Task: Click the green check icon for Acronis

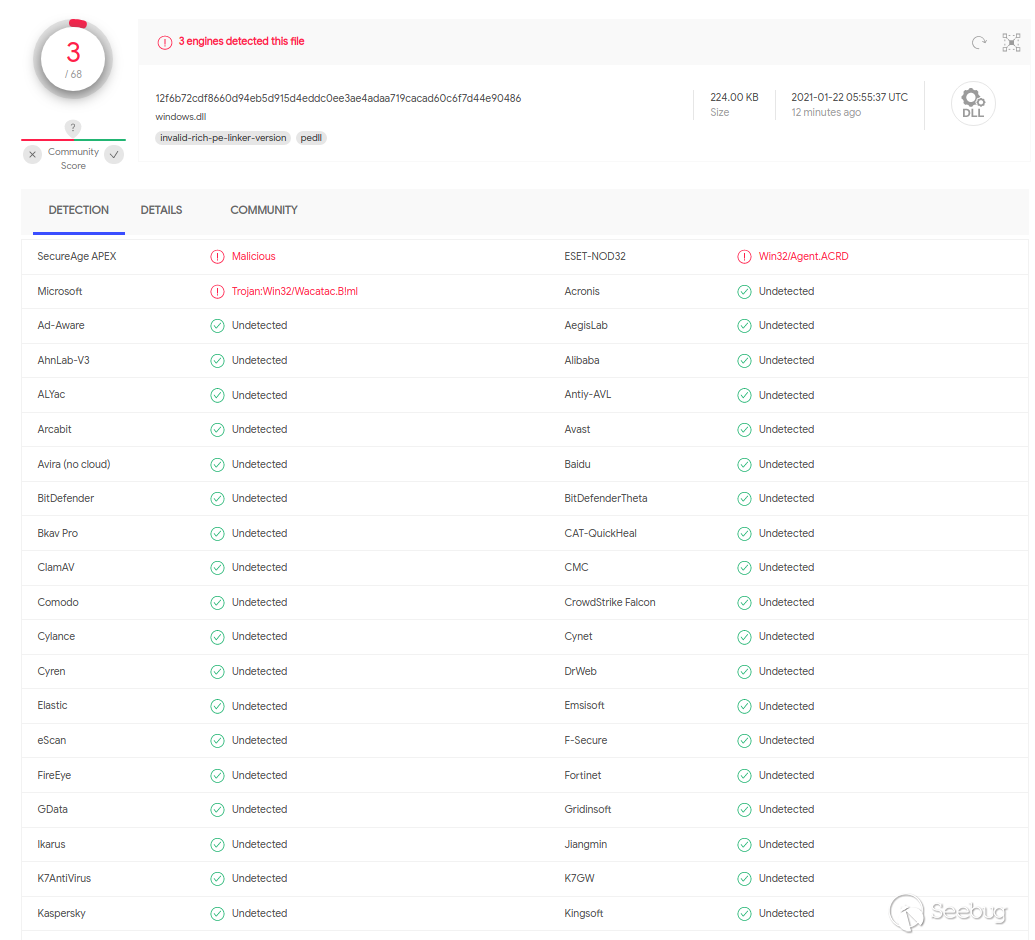Action: tap(744, 292)
